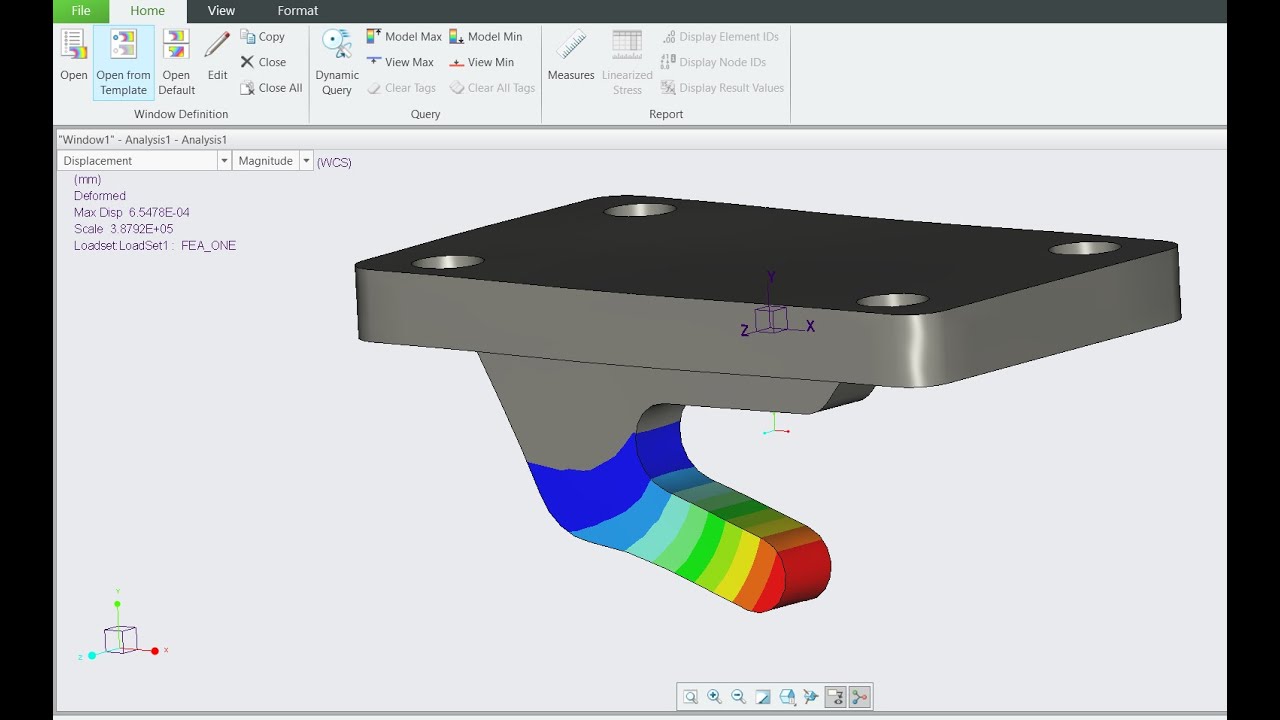Click Clear All Tags
Screen dimensions: 1280x720
pyautogui.click(x=492, y=88)
